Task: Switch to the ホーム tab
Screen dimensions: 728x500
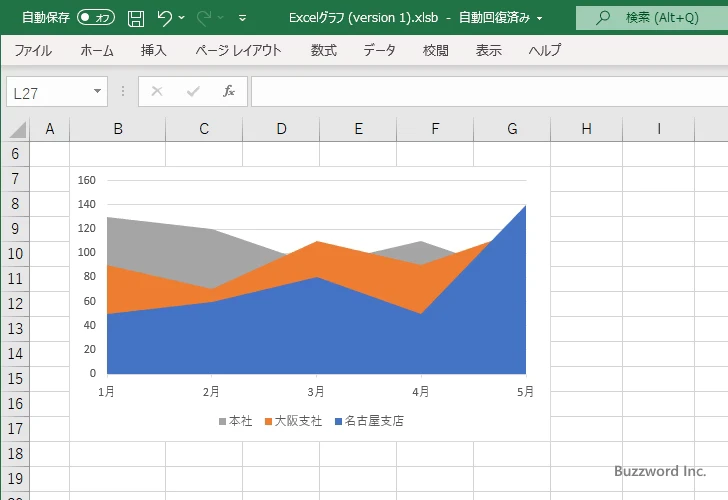Action: point(97,50)
